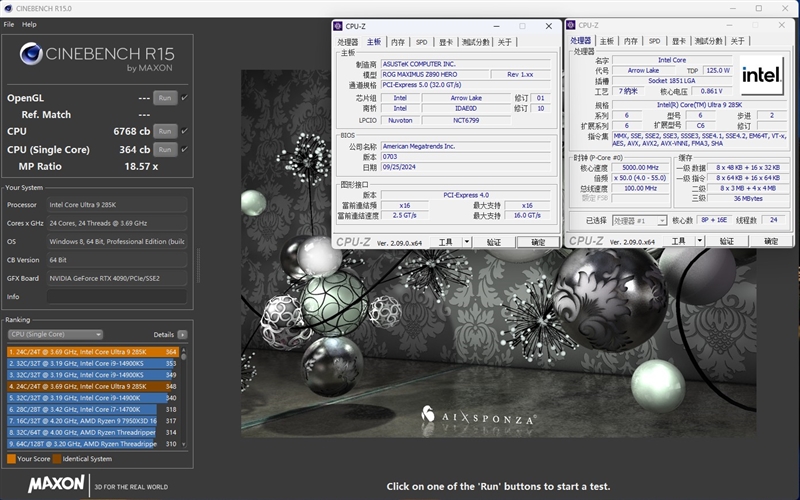Run the OpenGL benchmark
Viewport: 800px width, 500px height.
[165, 98]
